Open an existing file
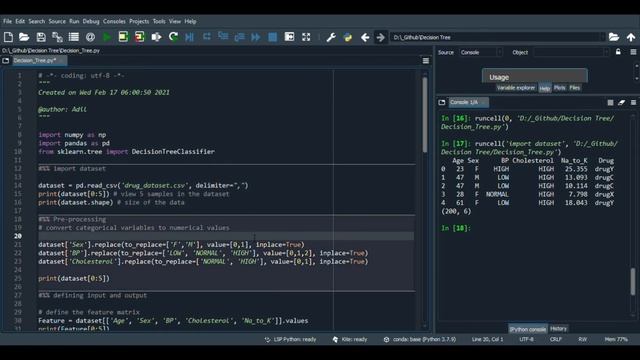Screen dimensions: 640x360 (24, 37)
